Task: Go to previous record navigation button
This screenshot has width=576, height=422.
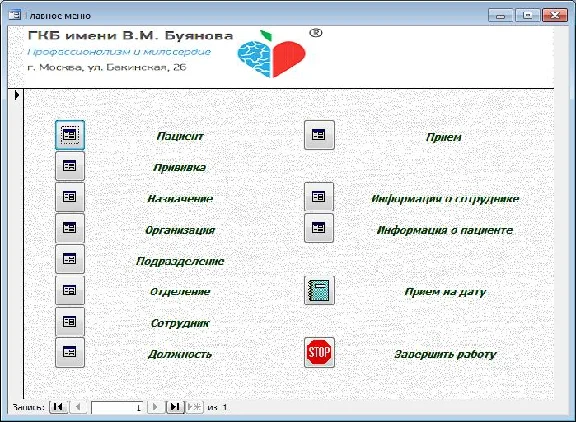Action: [78, 407]
